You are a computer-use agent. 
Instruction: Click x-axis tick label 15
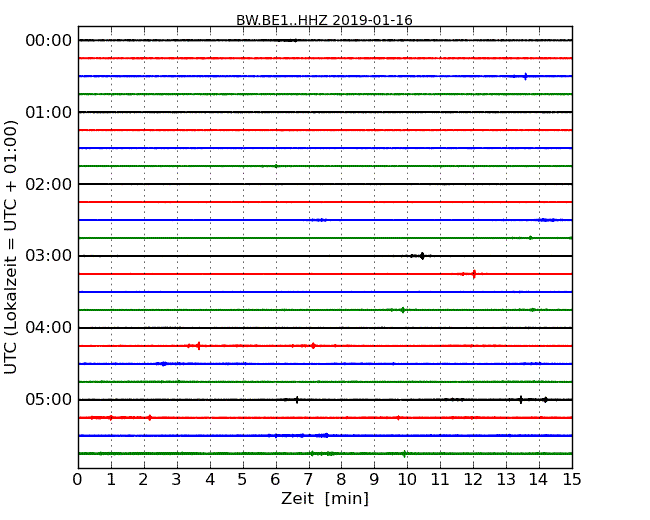[x=572, y=480]
